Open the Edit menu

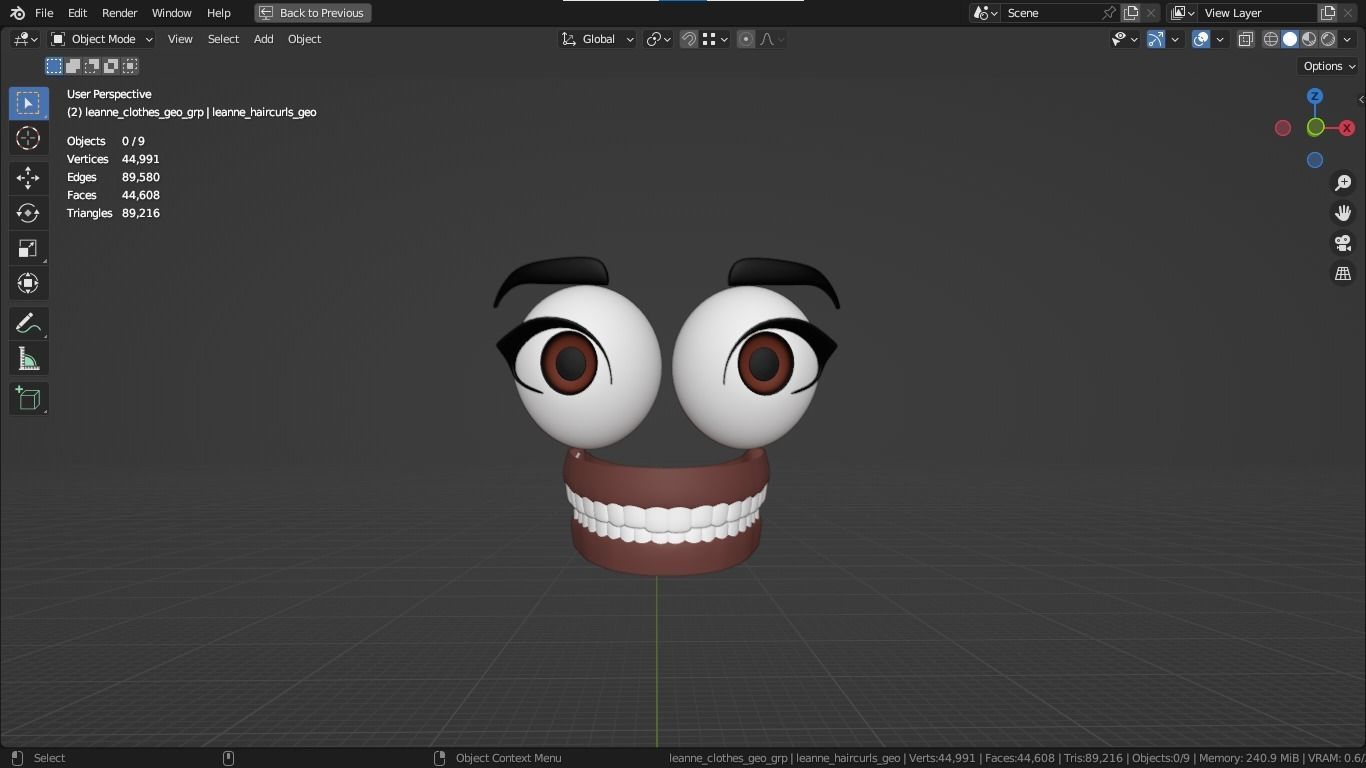(x=77, y=13)
